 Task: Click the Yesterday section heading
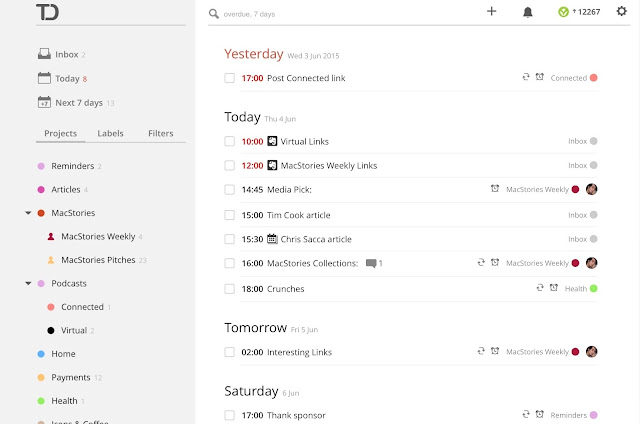tap(253, 54)
